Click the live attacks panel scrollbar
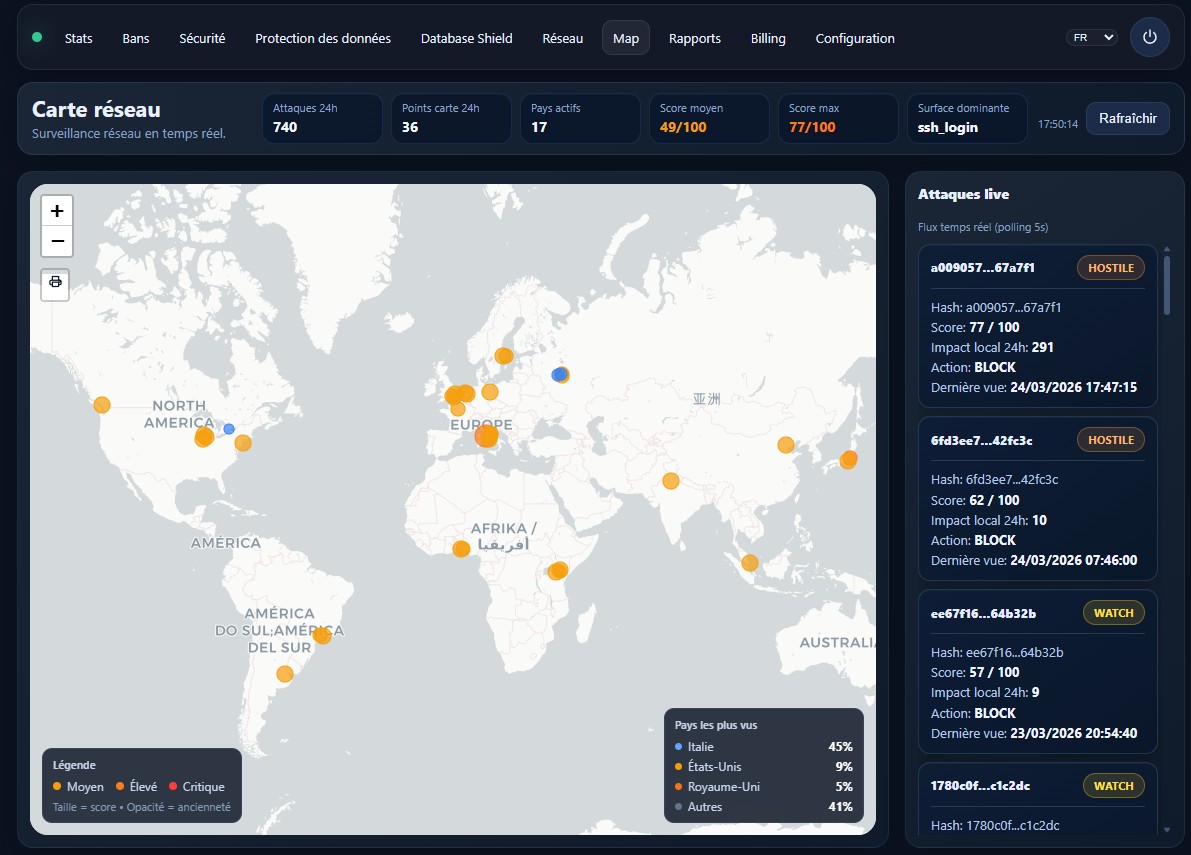This screenshot has width=1191, height=855. coord(1166,285)
